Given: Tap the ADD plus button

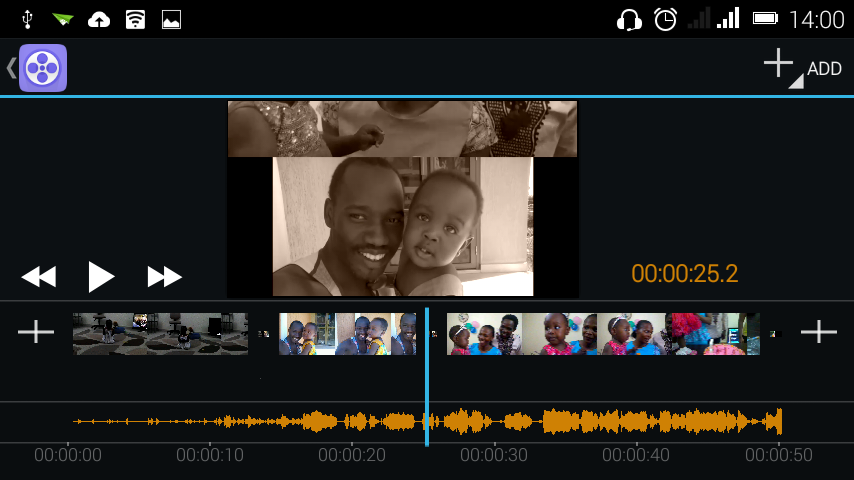Looking at the screenshot, I should [803, 68].
